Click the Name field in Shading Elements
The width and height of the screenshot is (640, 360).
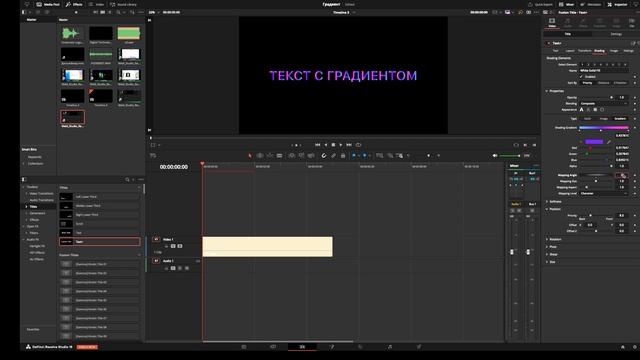[x=604, y=71]
